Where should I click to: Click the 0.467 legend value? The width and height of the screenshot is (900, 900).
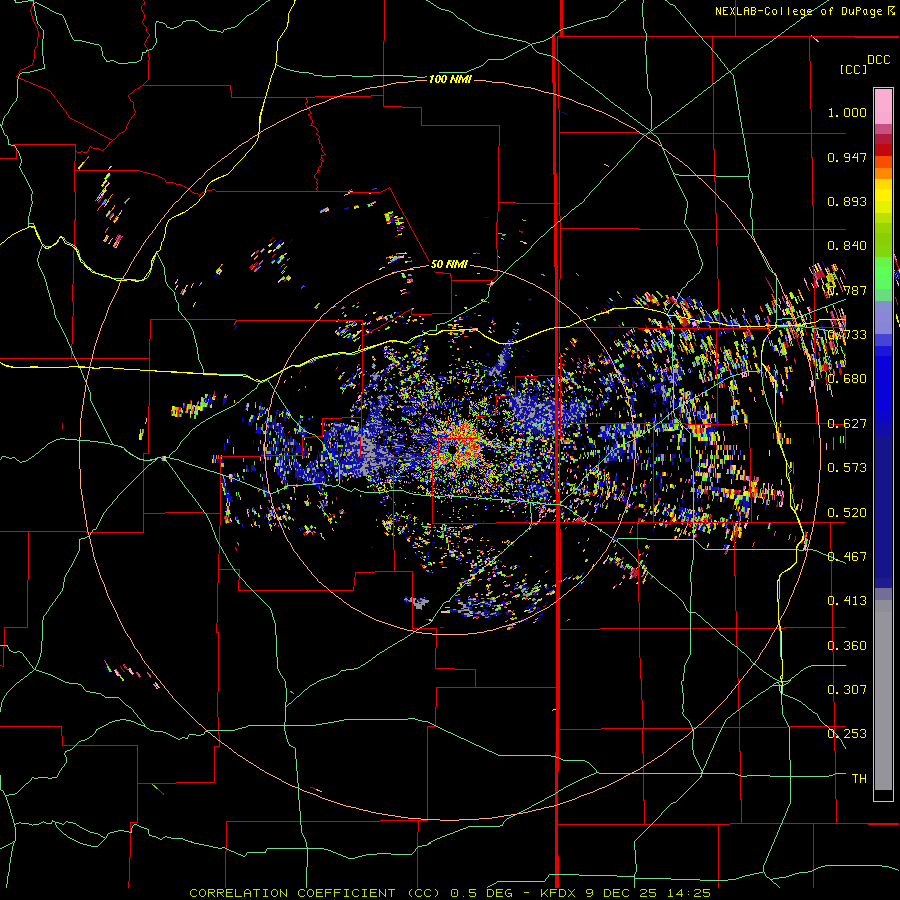(847, 557)
